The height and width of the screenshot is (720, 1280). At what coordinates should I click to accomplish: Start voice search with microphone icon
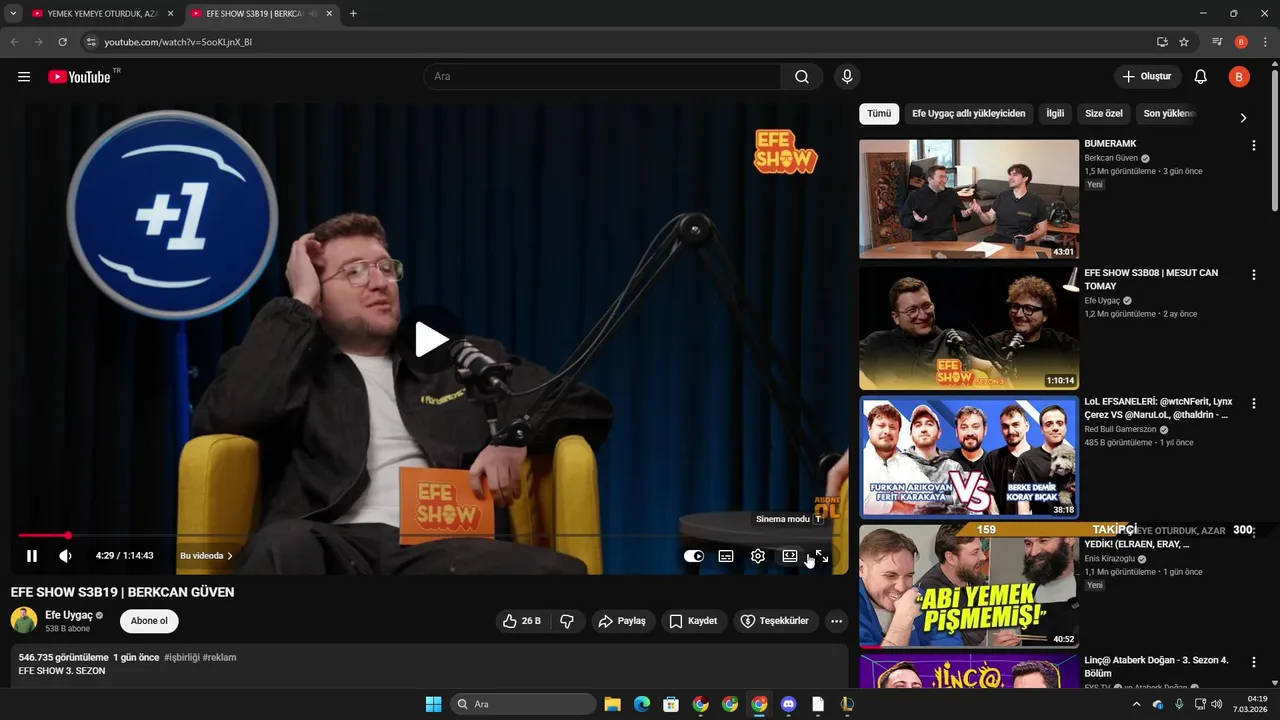click(847, 77)
